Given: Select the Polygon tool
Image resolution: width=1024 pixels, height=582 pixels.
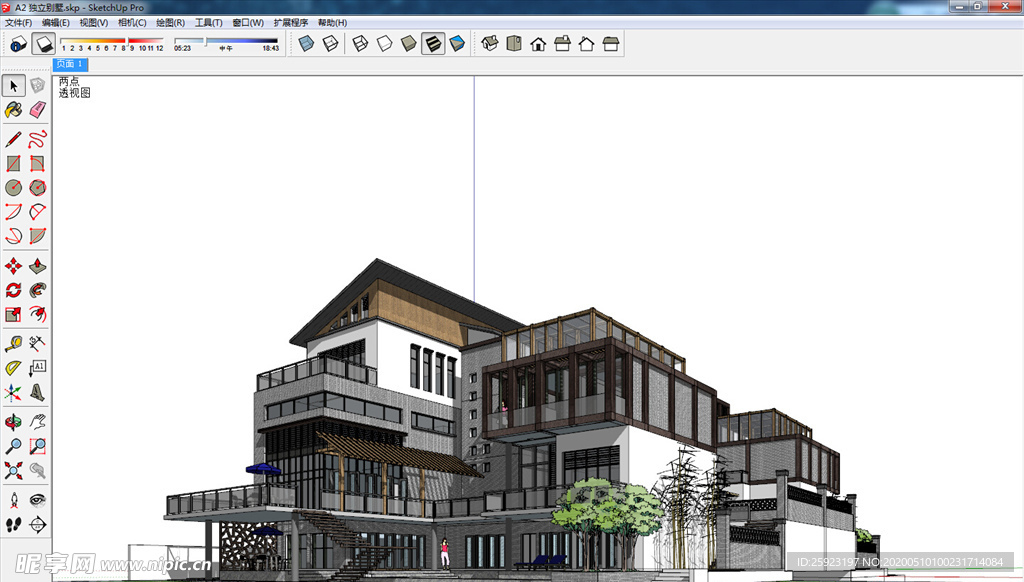Looking at the screenshot, I should 38,187.
